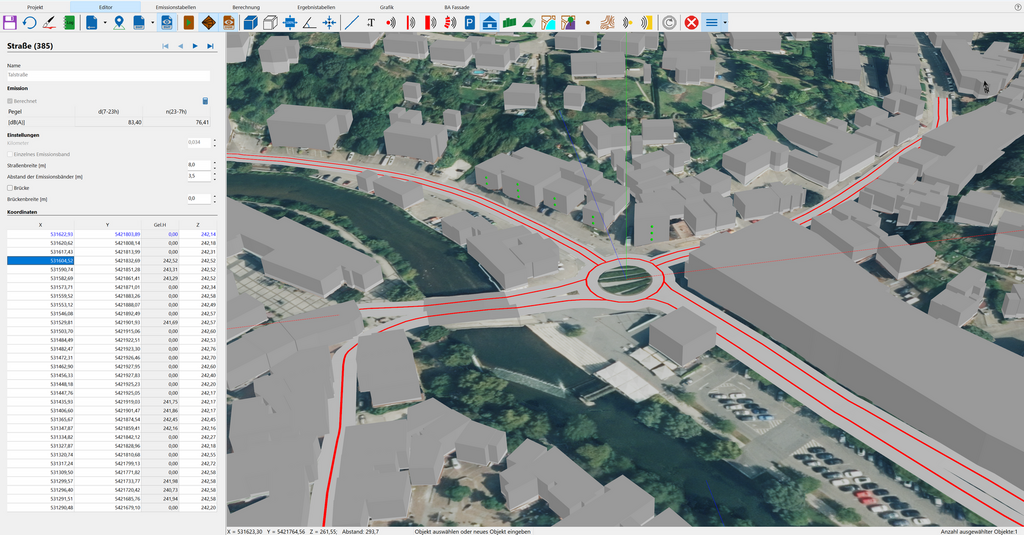Toggle the Berechnet checkbox
The image size is (1024, 535).
coord(10,101)
